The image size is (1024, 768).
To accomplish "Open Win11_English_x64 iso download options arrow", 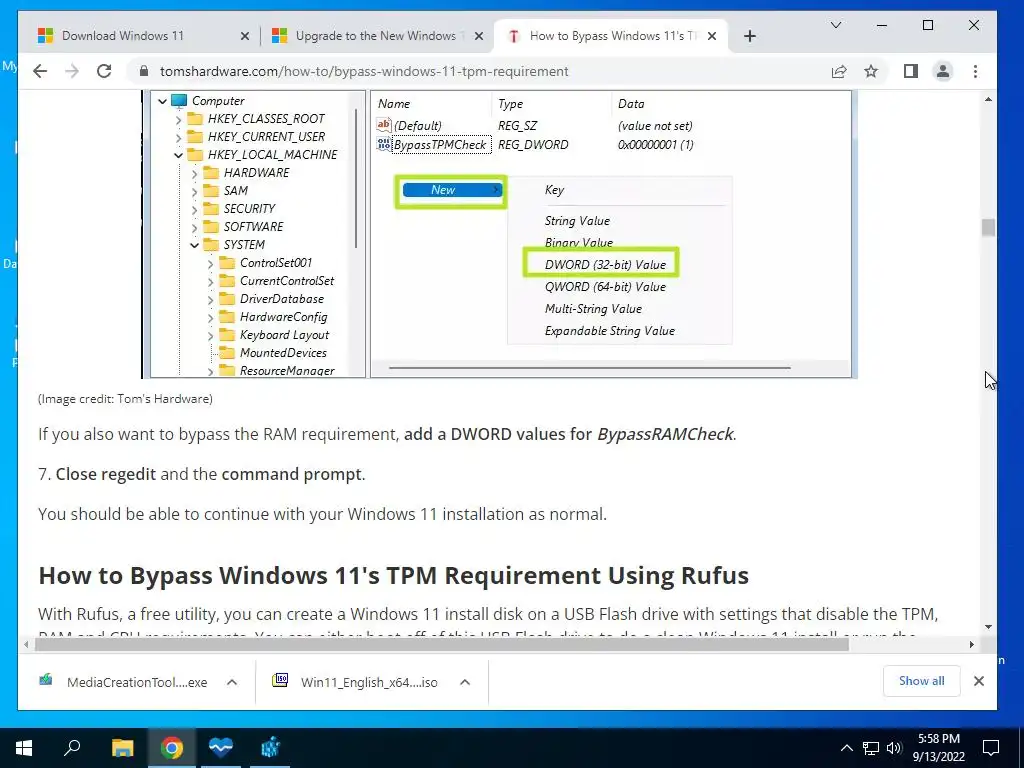I will tap(465, 682).
